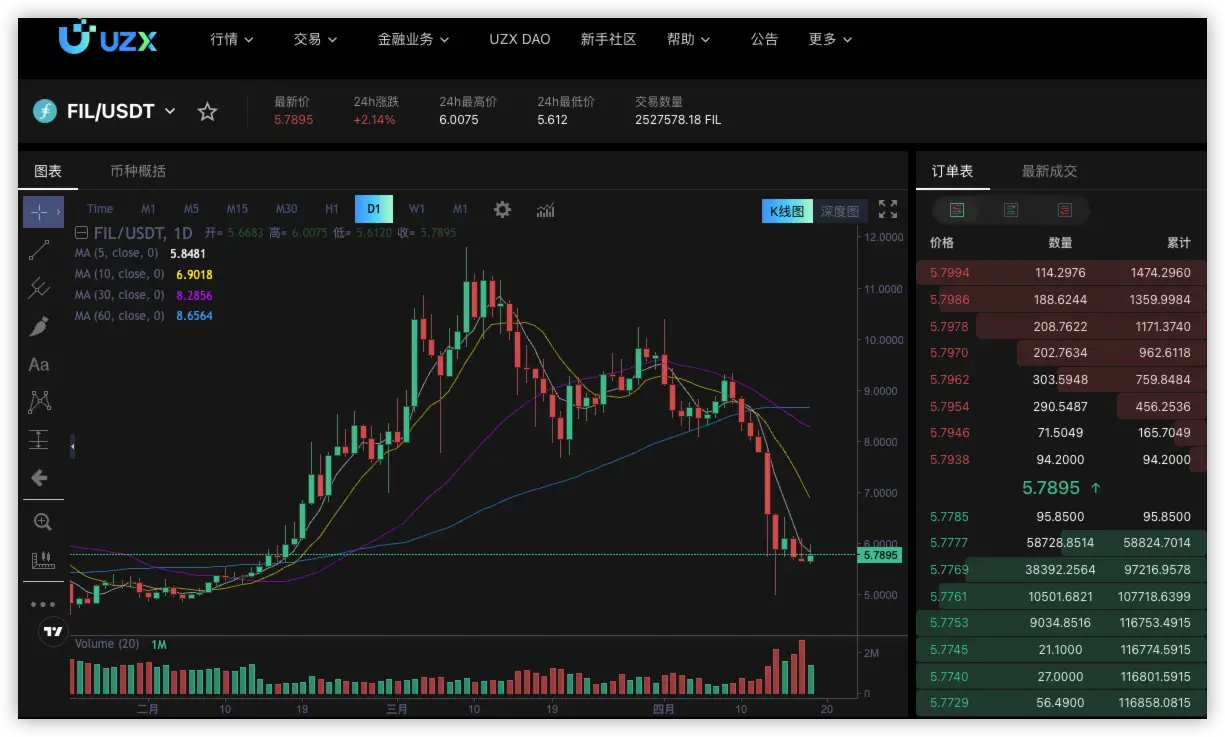1225x737 pixels.
Task: Click the back arrow tool
Action: click(x=39, y=478)
